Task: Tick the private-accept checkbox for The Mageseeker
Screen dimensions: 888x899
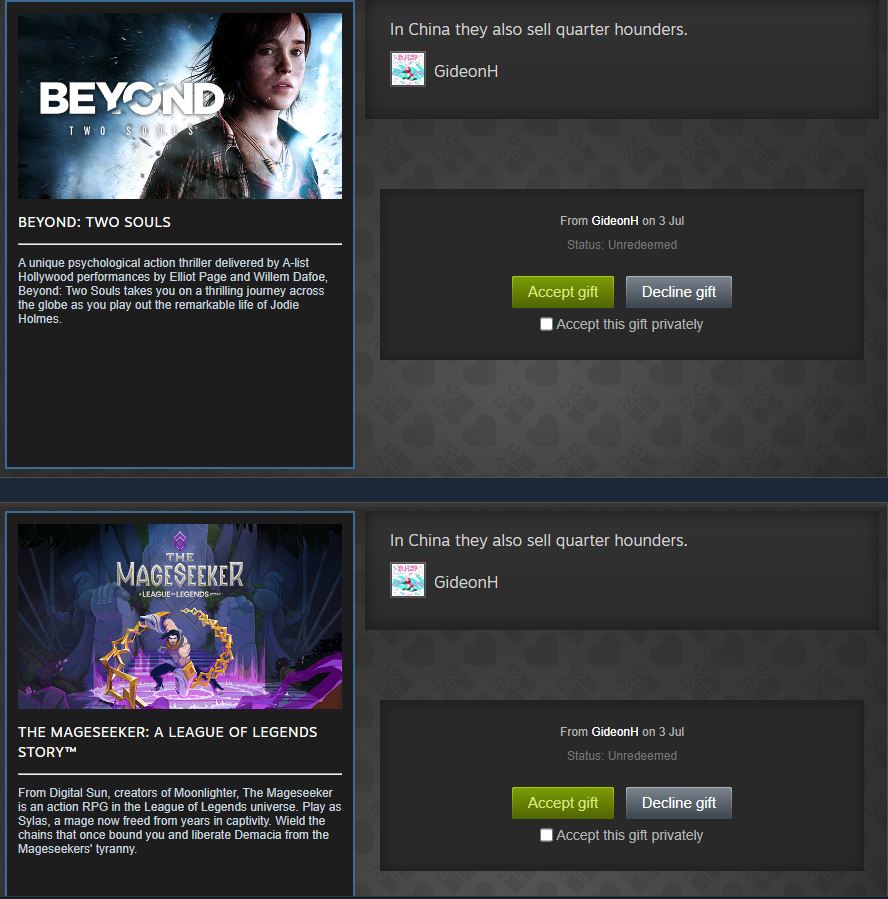Action: click(546, 835)
